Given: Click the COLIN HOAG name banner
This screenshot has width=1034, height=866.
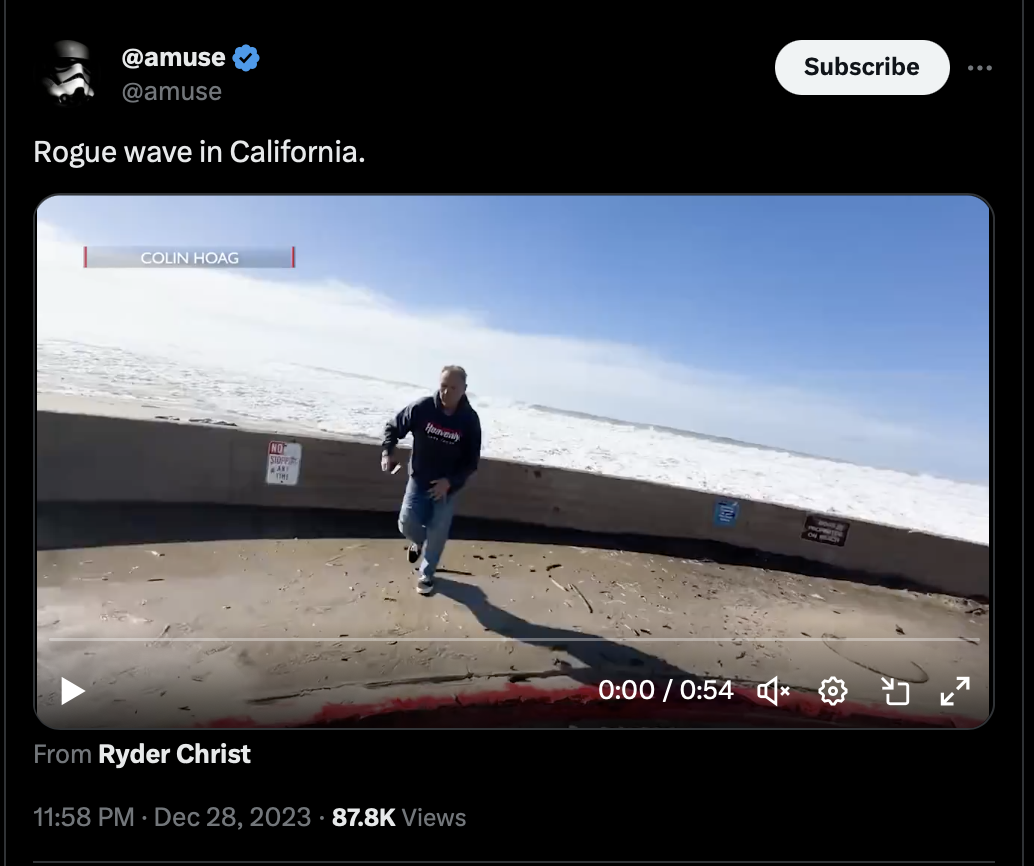Looking at the screenshot, I should (x=189, y=257).
